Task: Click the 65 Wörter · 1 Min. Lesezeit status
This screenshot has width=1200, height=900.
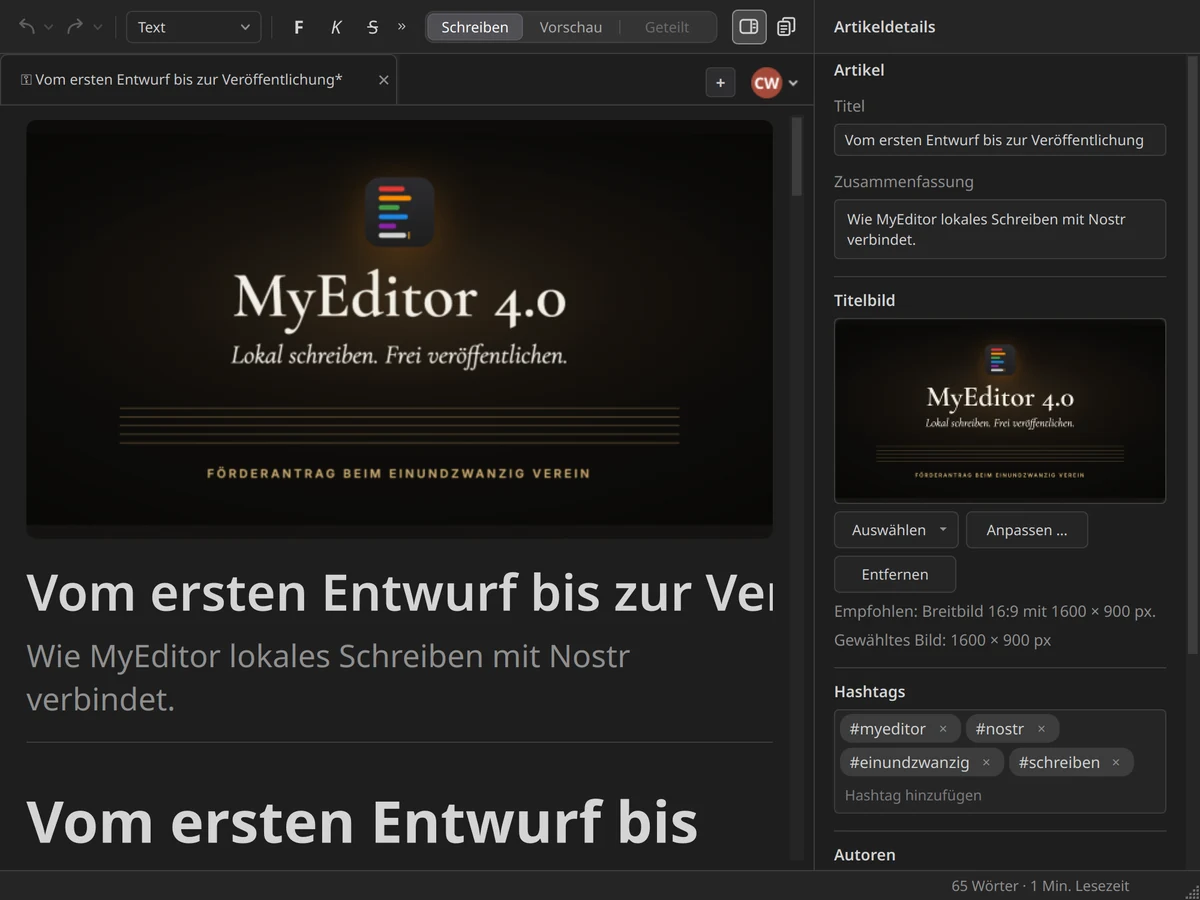Action: pos(1040,886)
